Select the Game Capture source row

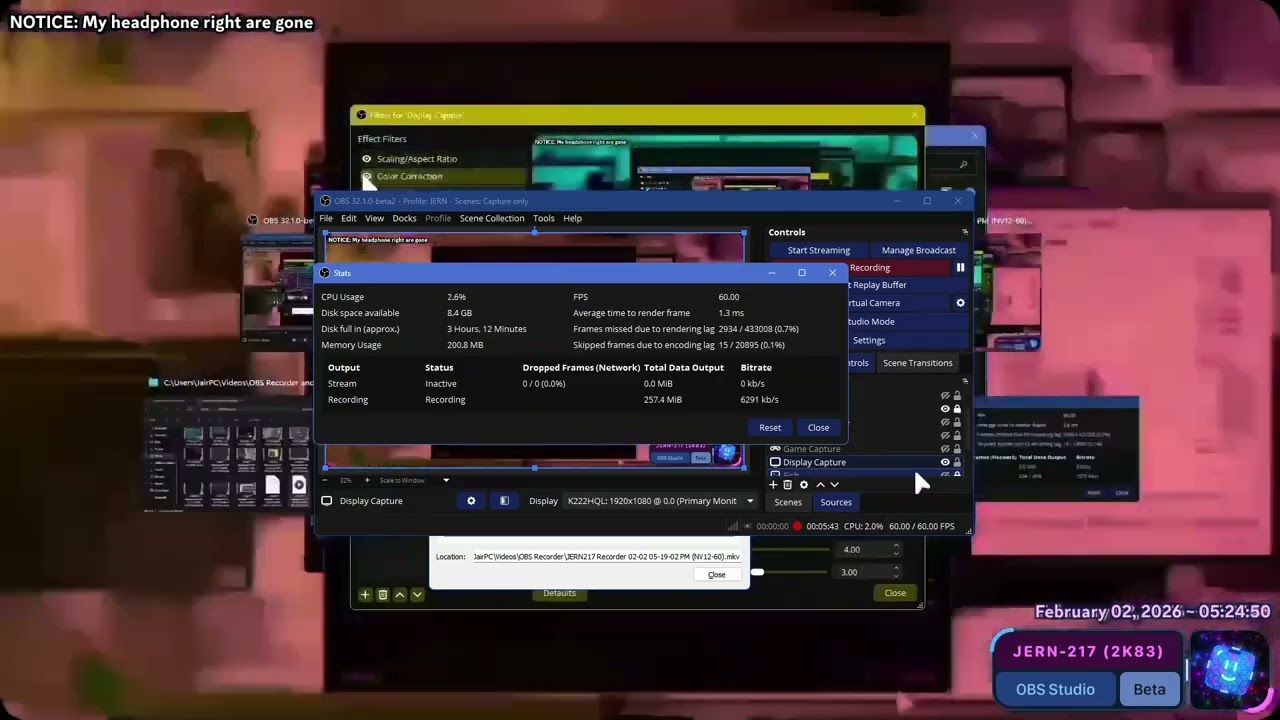pos(866,449)
